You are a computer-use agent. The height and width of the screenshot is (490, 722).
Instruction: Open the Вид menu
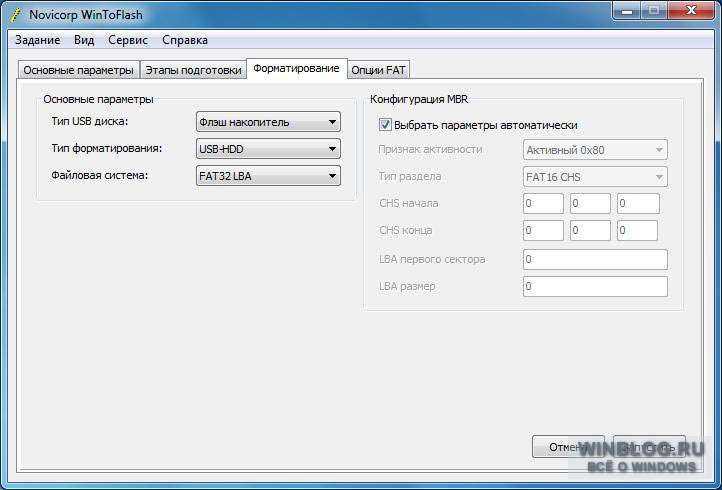tap(84, 40)
